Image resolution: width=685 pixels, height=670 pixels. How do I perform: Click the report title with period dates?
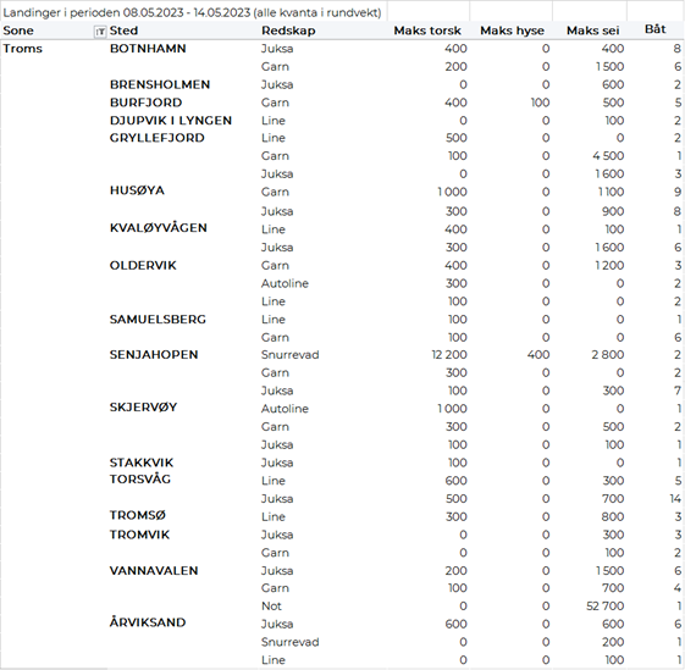192,12
